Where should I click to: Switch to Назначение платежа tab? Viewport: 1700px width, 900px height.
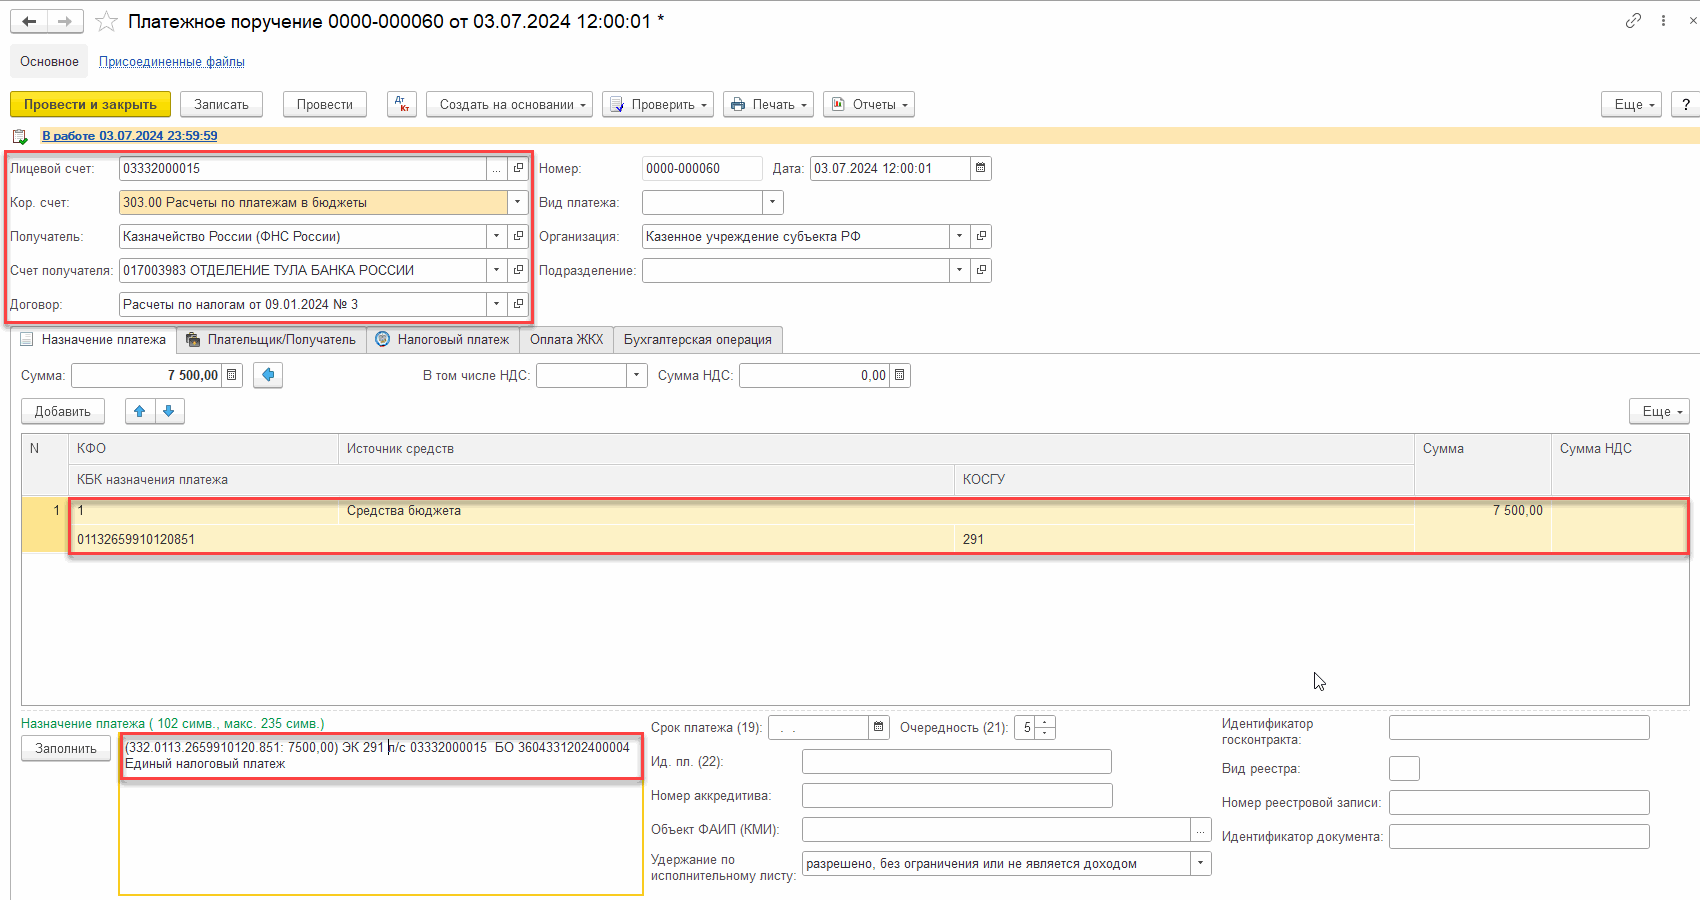tap(94, 340)
